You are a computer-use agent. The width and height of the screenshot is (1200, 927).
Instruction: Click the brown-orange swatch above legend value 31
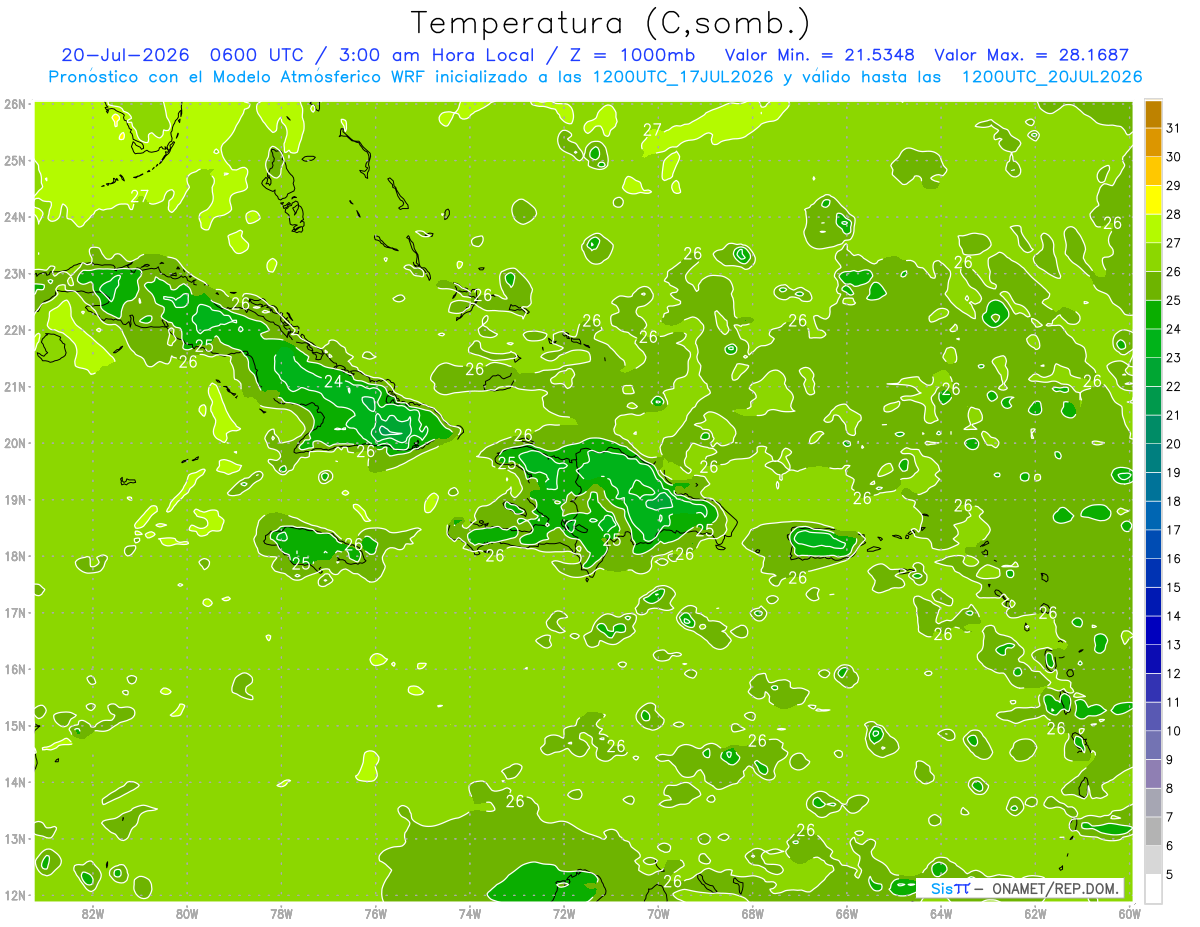1153,115
